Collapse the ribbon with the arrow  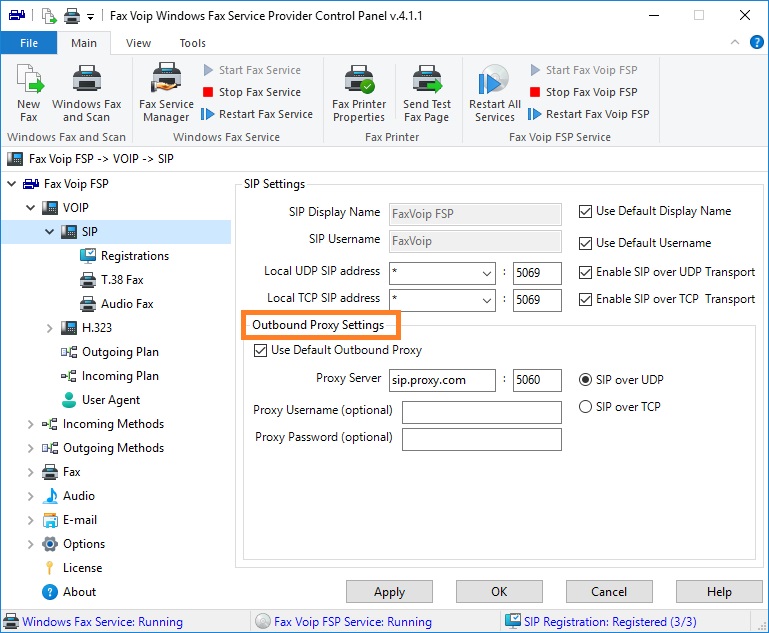[735, 43]
